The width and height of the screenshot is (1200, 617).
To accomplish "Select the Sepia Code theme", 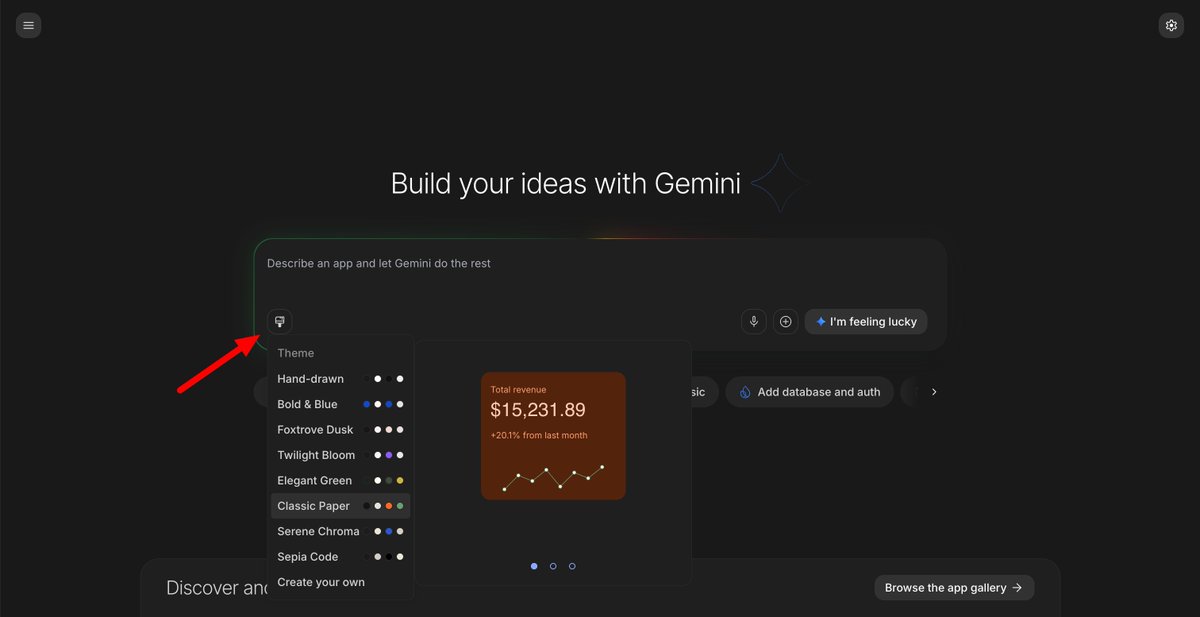I will [340, 557].
